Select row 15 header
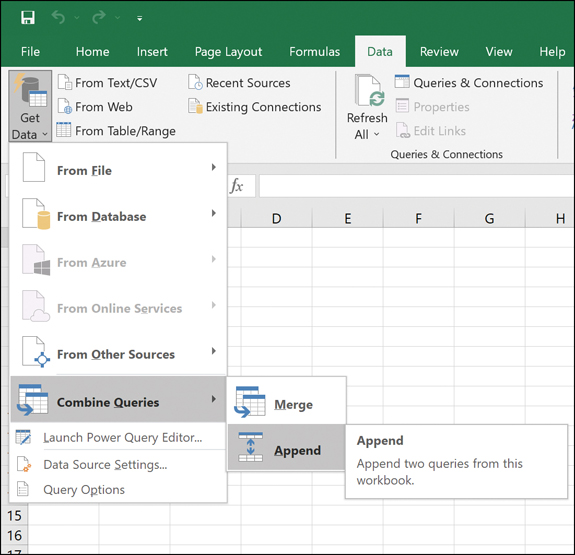This screenshot has width=575, height=555. tap(14, 515)
